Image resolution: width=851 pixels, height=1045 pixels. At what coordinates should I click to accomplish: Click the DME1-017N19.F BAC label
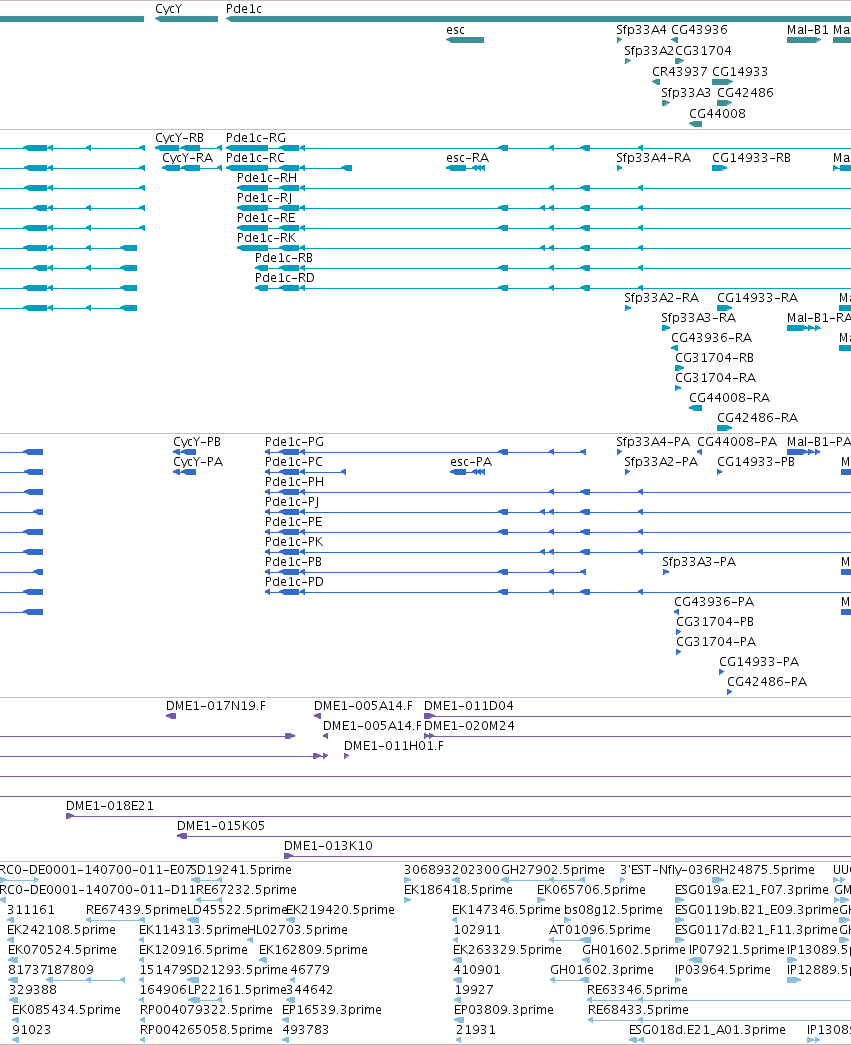pos(216,706)
